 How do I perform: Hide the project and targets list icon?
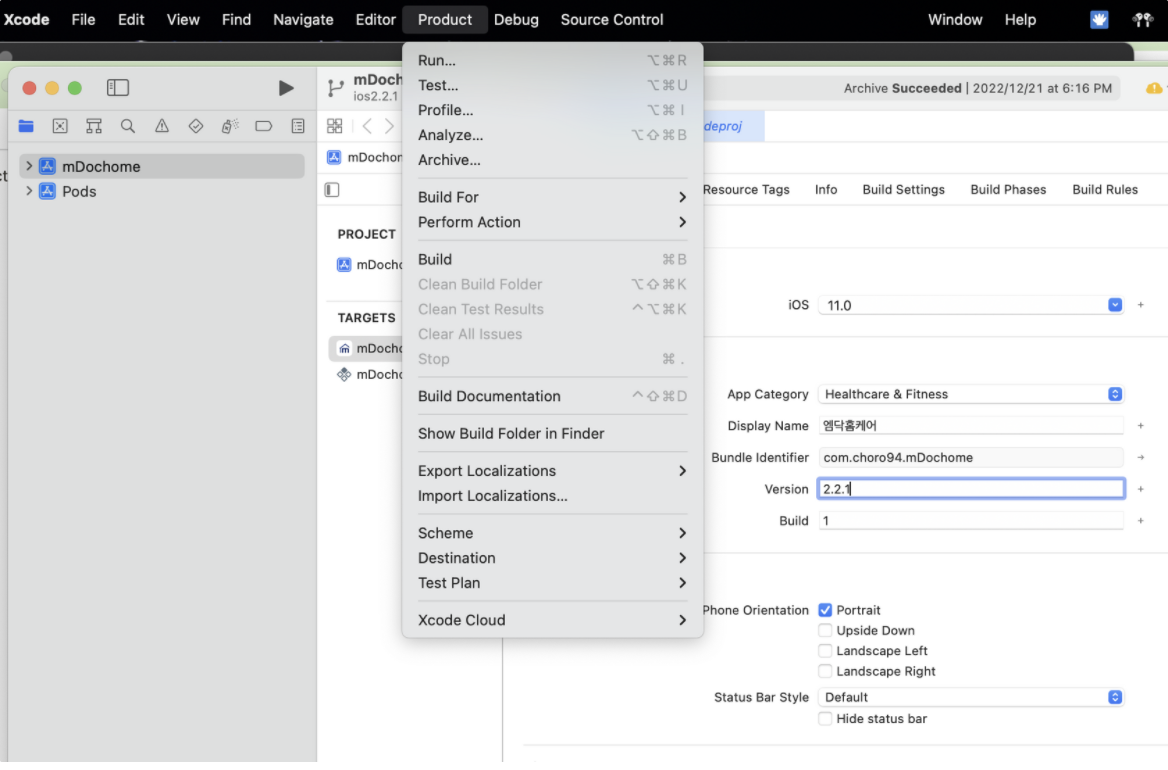point(332,190)
